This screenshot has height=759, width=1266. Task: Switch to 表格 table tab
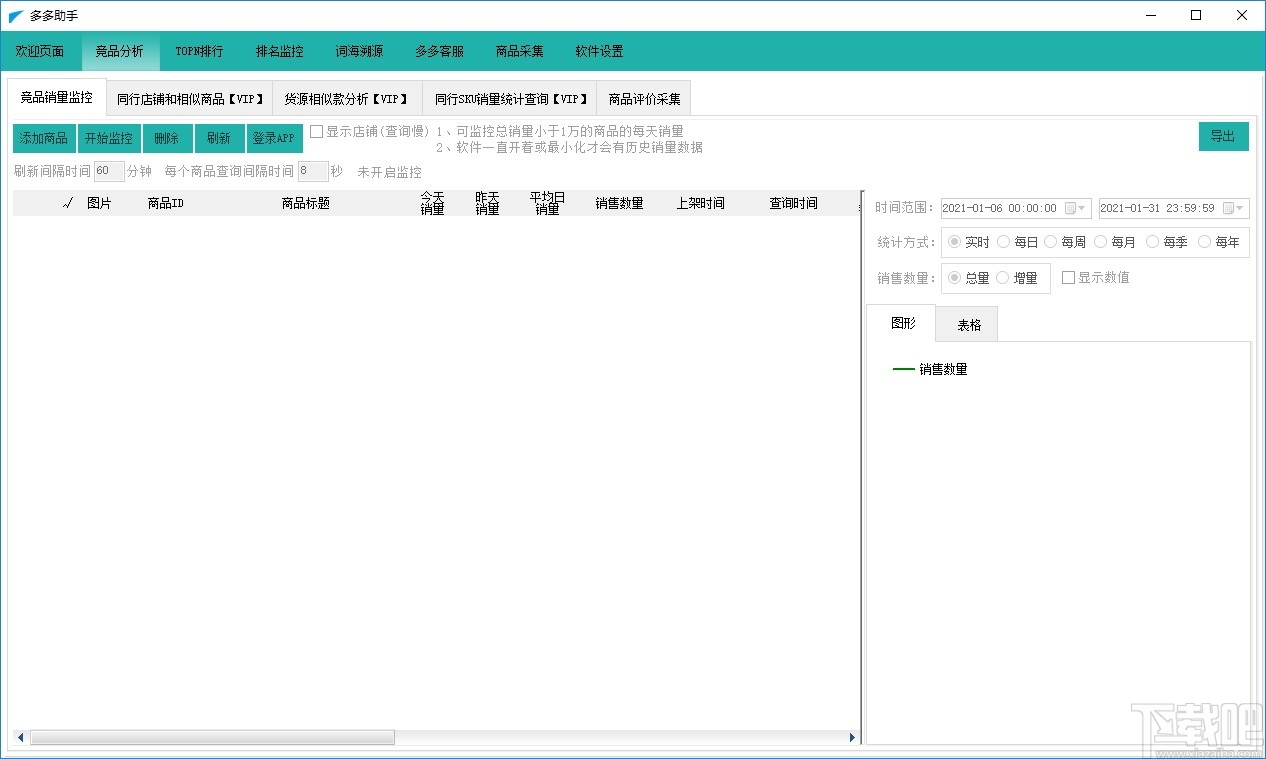point(969,325)
